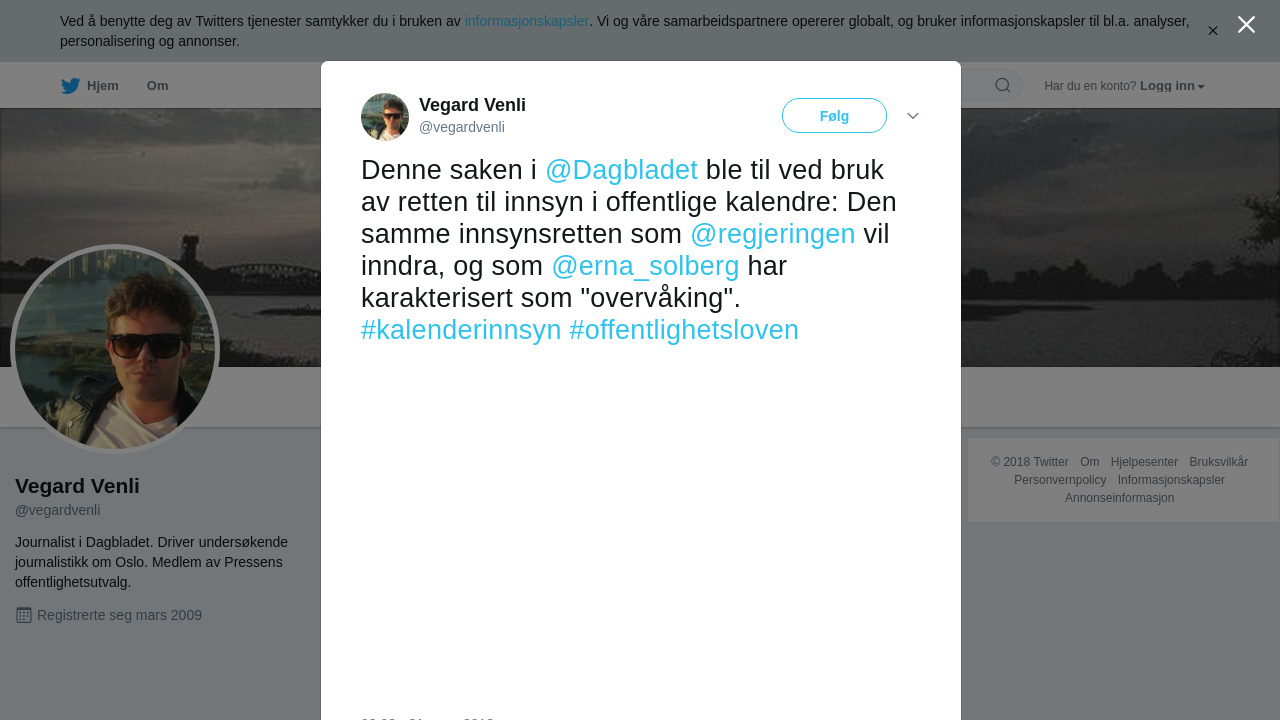This screenshot has width=1280, height=720.
Task: Close the tweet overlay with large X
Action: [1246, 24]
